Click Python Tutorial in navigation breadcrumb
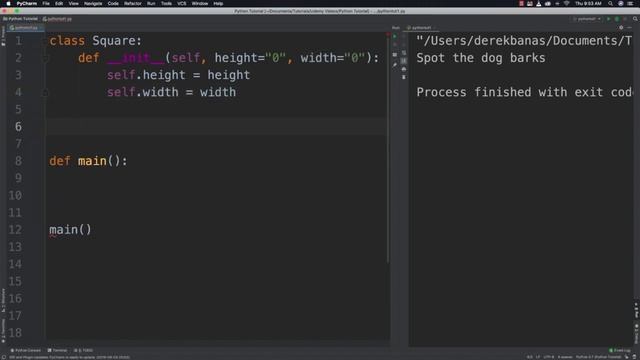 [20, 19]
